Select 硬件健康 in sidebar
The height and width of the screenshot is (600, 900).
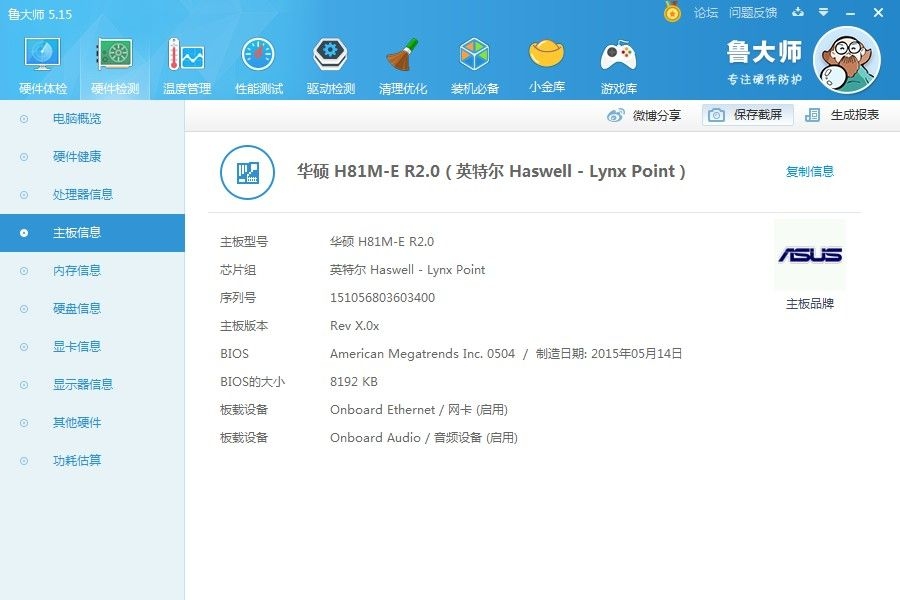[92, 157]
